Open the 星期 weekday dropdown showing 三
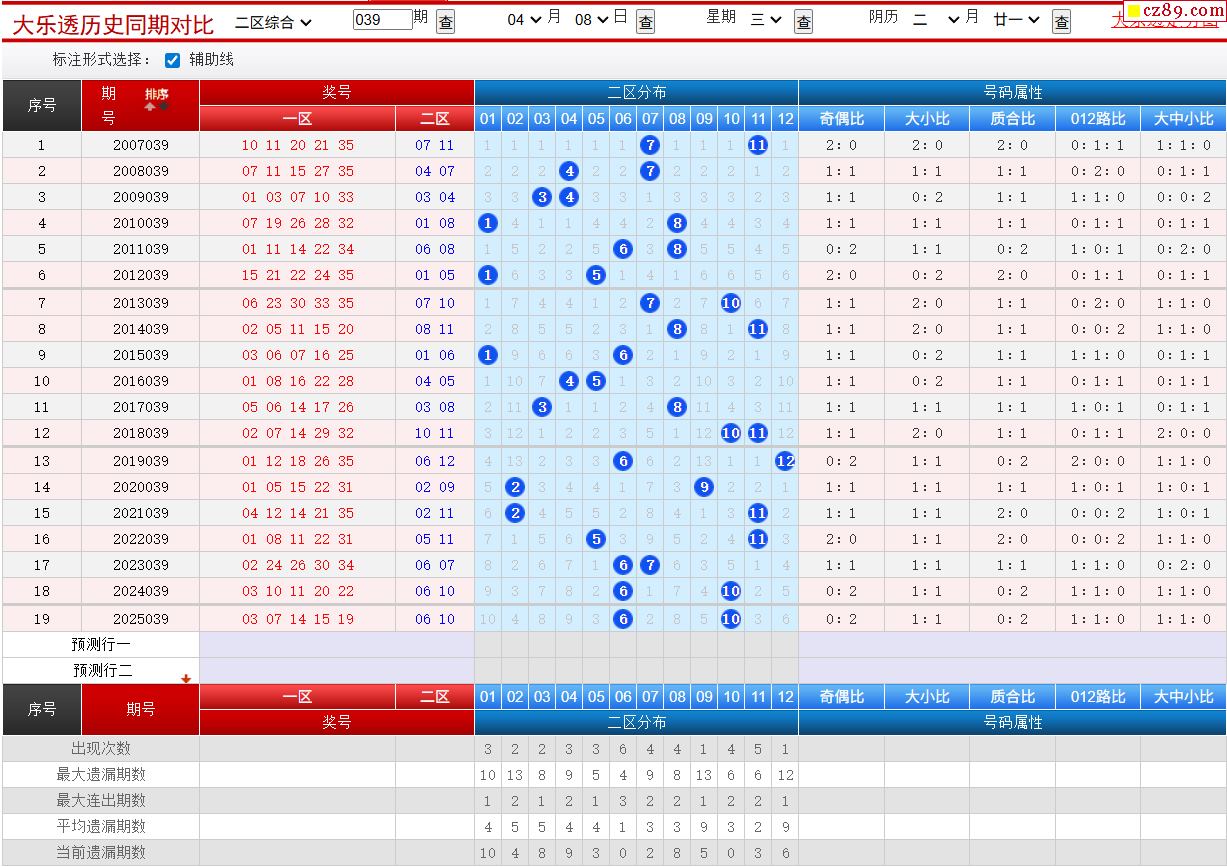 [x=765, y=20]
